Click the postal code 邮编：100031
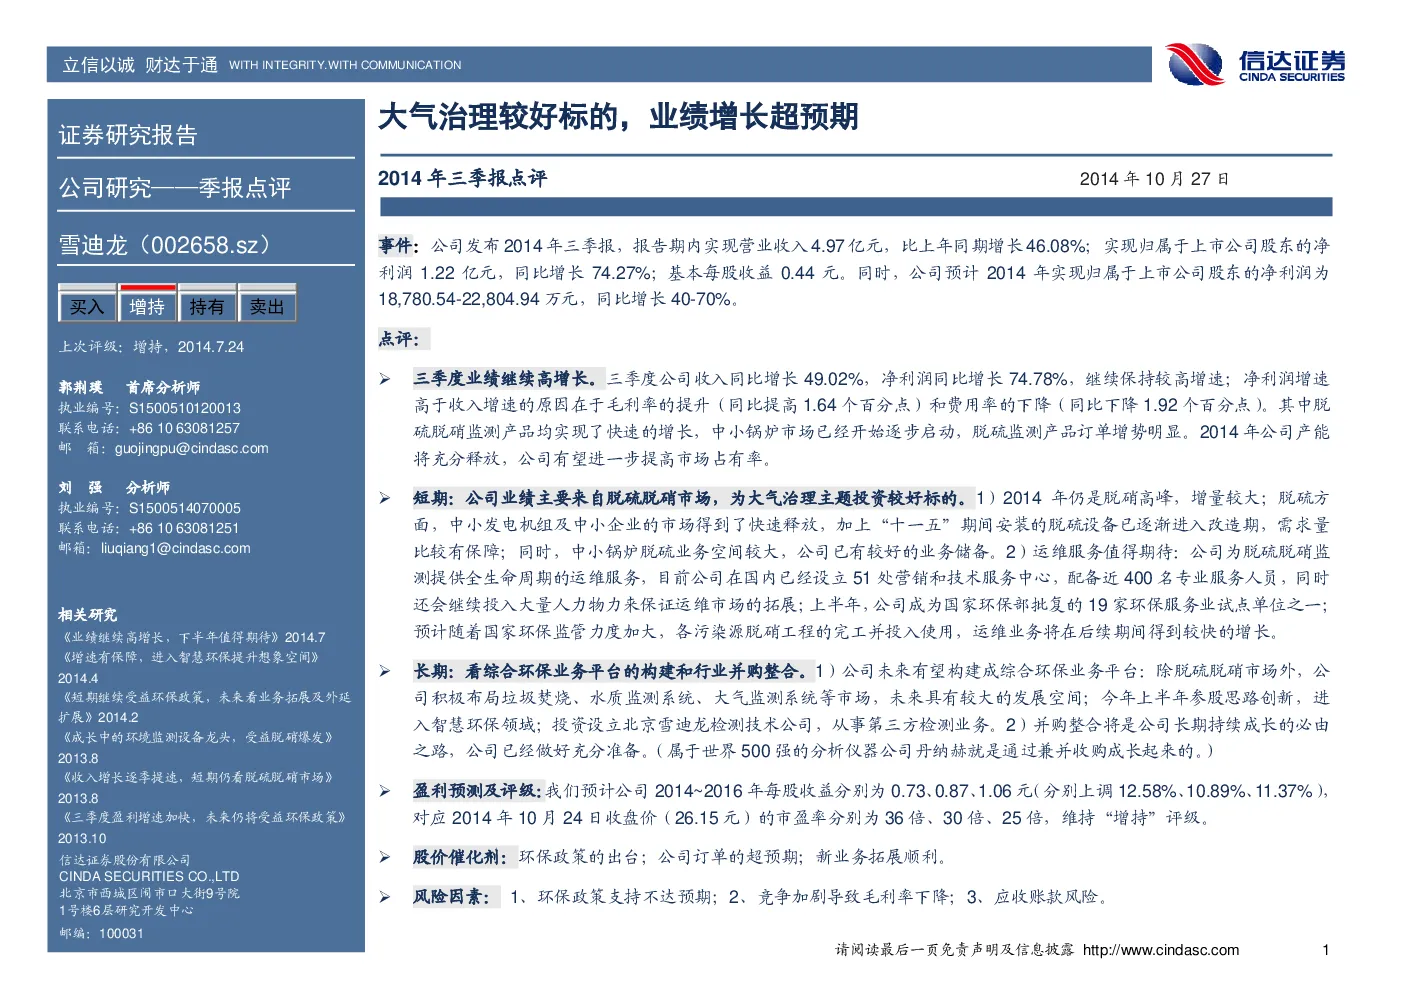This screenshot has width=1403, height=992. tap(101, 933)
